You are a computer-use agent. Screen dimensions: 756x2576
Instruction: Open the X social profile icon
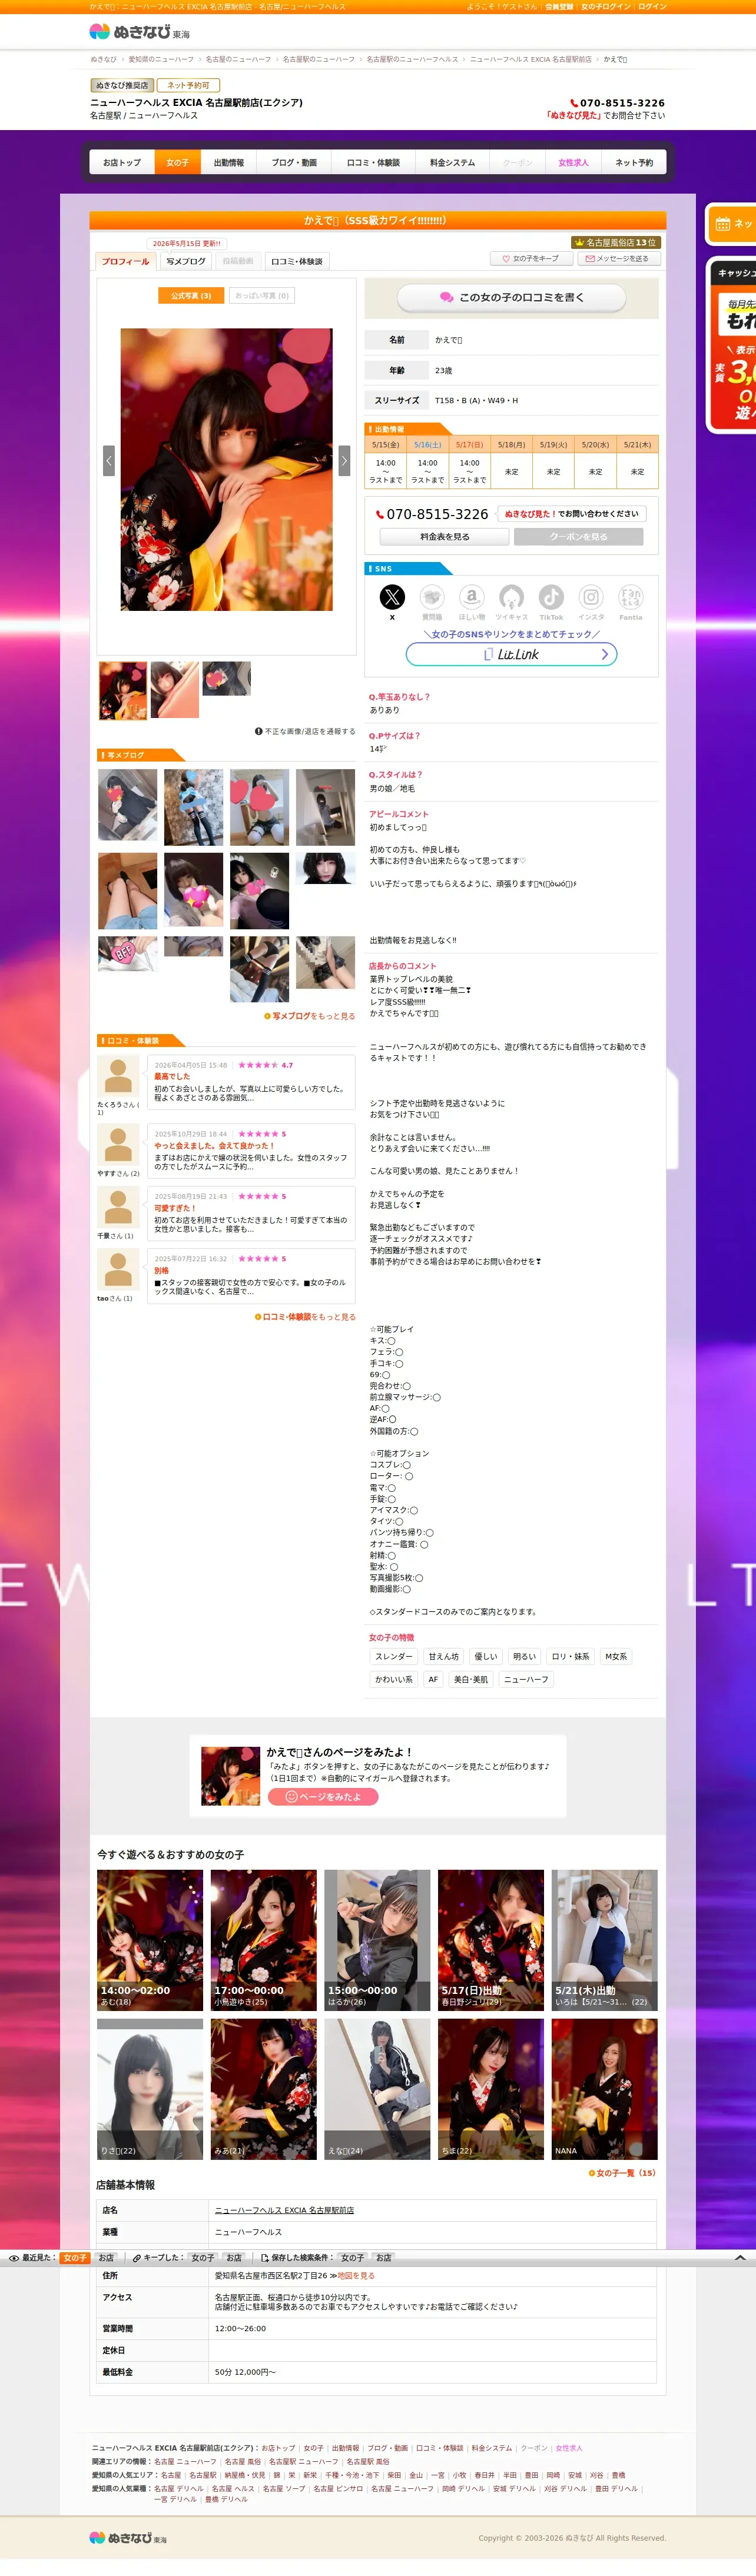(392, 597)
